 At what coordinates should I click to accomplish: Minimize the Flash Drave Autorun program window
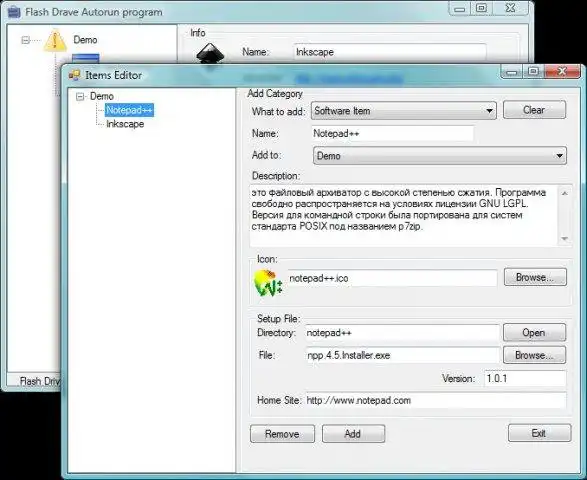click(x=460, y=8)
